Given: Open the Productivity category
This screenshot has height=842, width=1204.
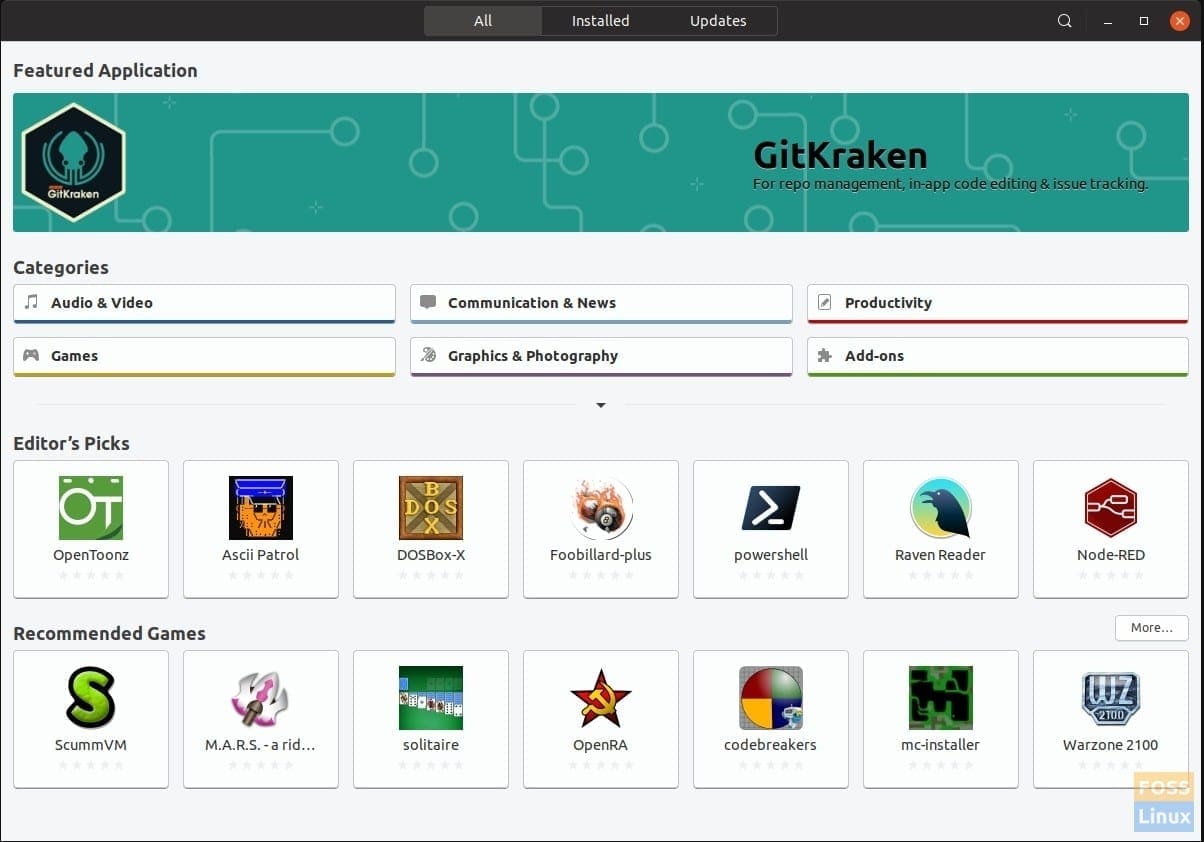Looking at the screenshot, I should click(x=997, y=303).
